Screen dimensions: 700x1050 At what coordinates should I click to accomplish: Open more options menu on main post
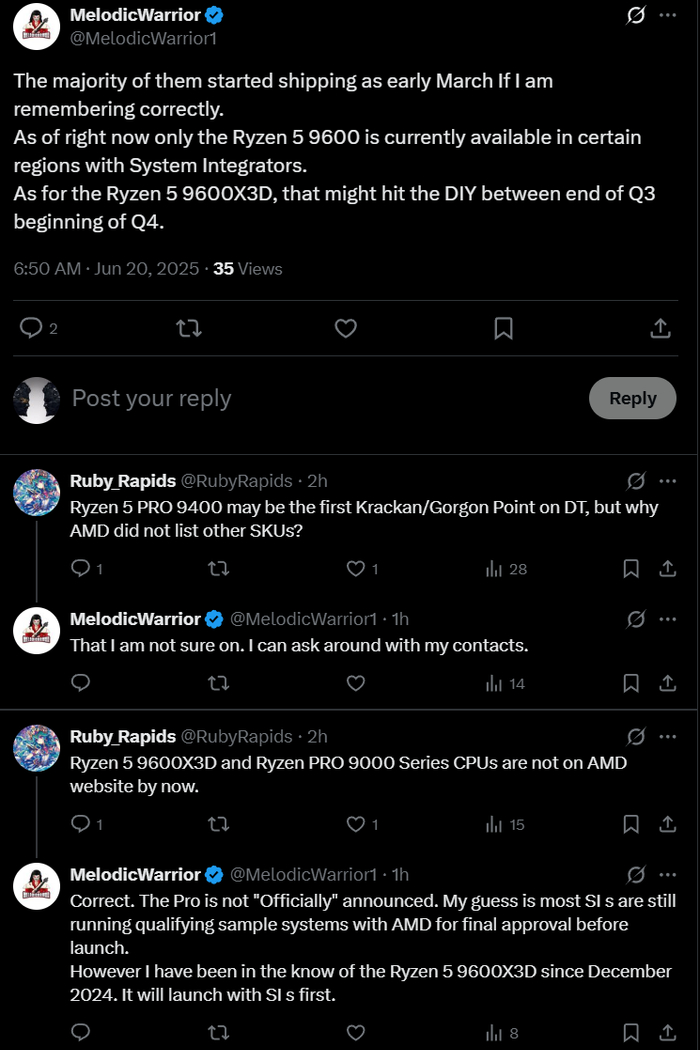[x=668, y=16]
